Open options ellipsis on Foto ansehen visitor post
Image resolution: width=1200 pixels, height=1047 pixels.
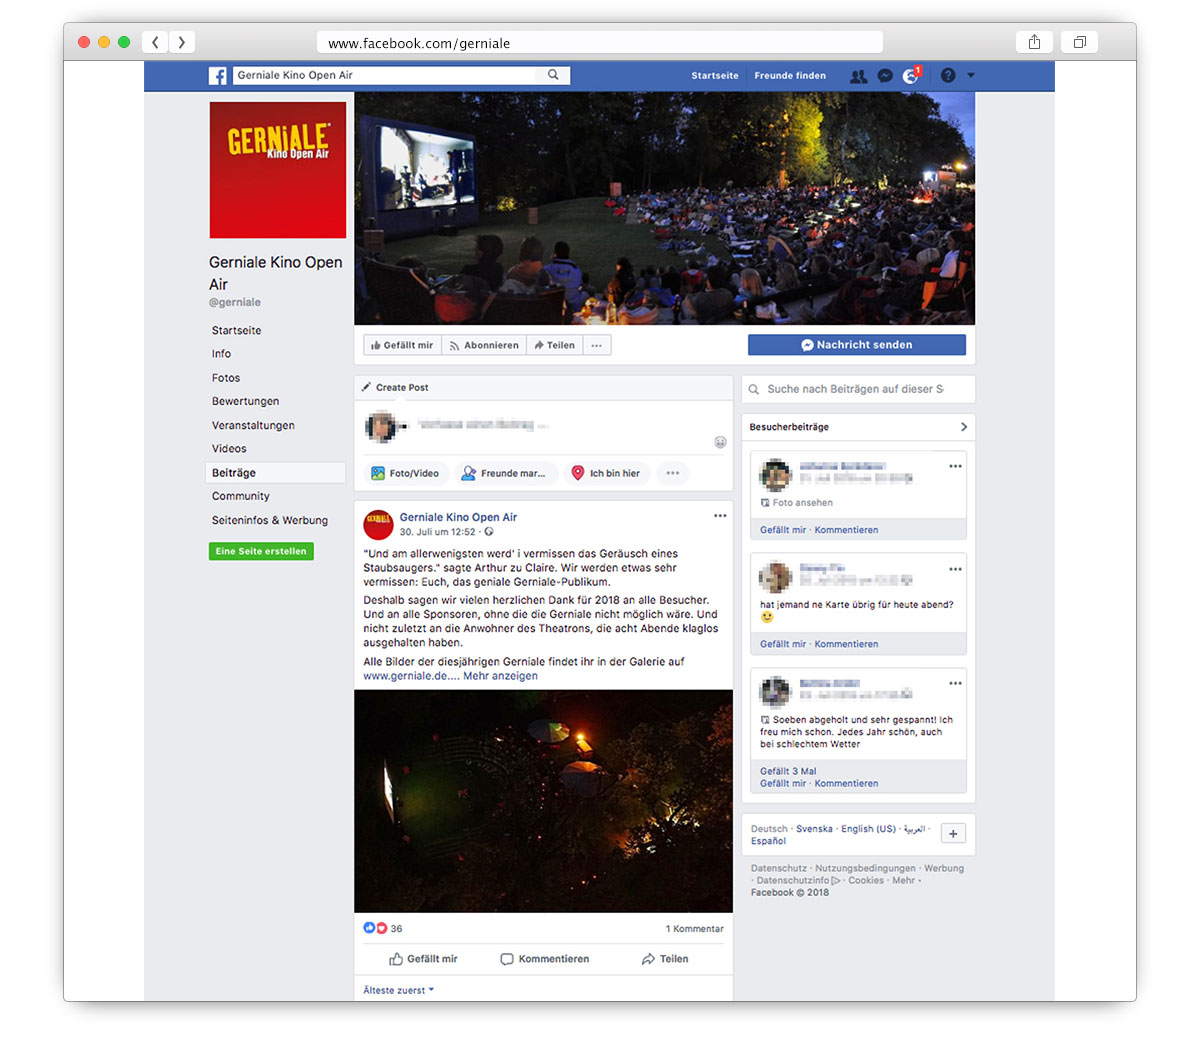955,466
